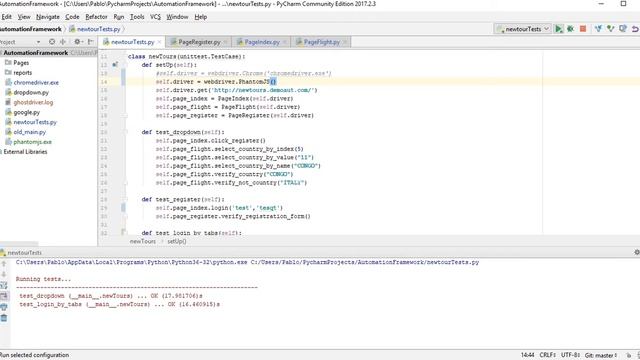
Task: Collapse the test_dropdown method fold marker
Action: 126,132
